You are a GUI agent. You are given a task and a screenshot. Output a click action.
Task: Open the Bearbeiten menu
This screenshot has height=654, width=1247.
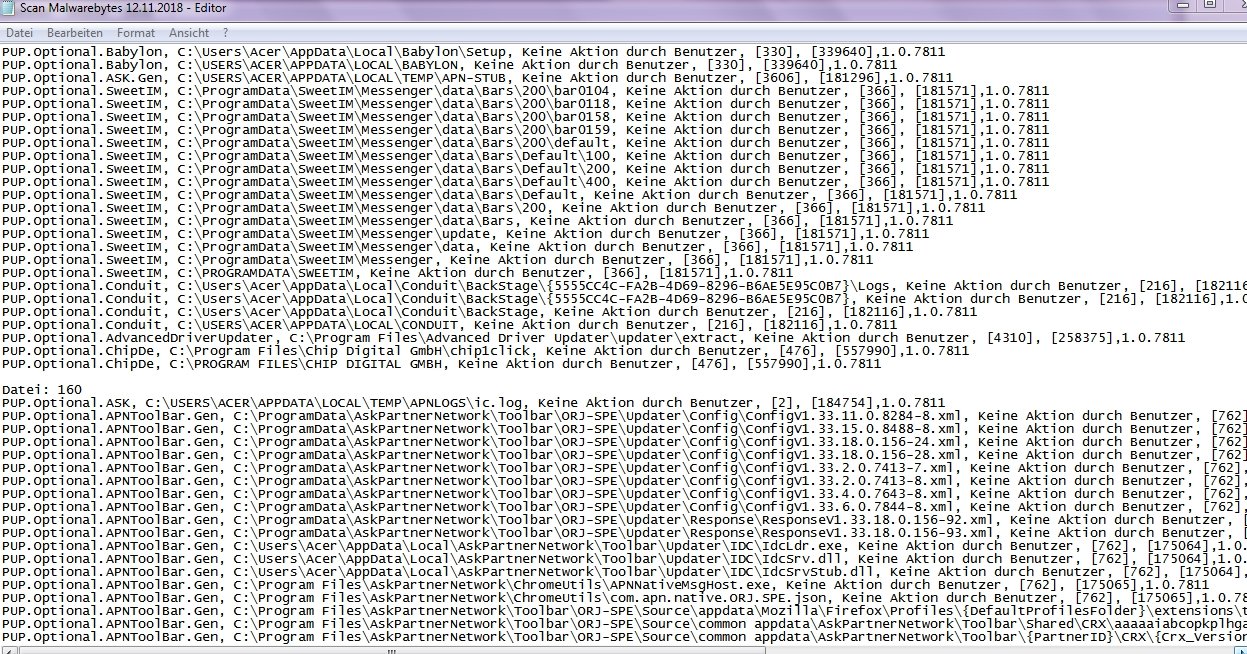pos(74,33)
